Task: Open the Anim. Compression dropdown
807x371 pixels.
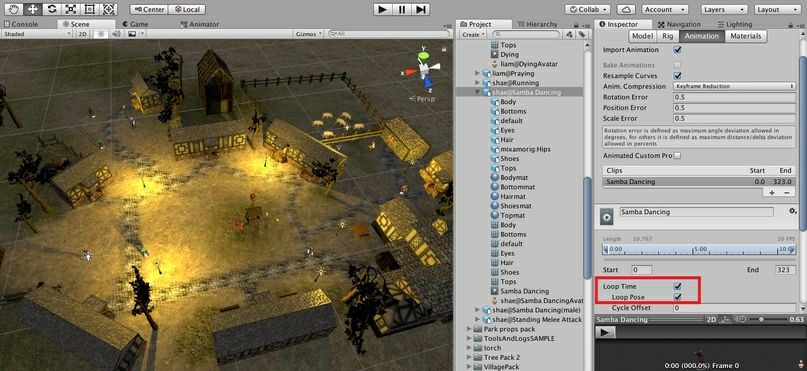Action: (x=734, y=86)
